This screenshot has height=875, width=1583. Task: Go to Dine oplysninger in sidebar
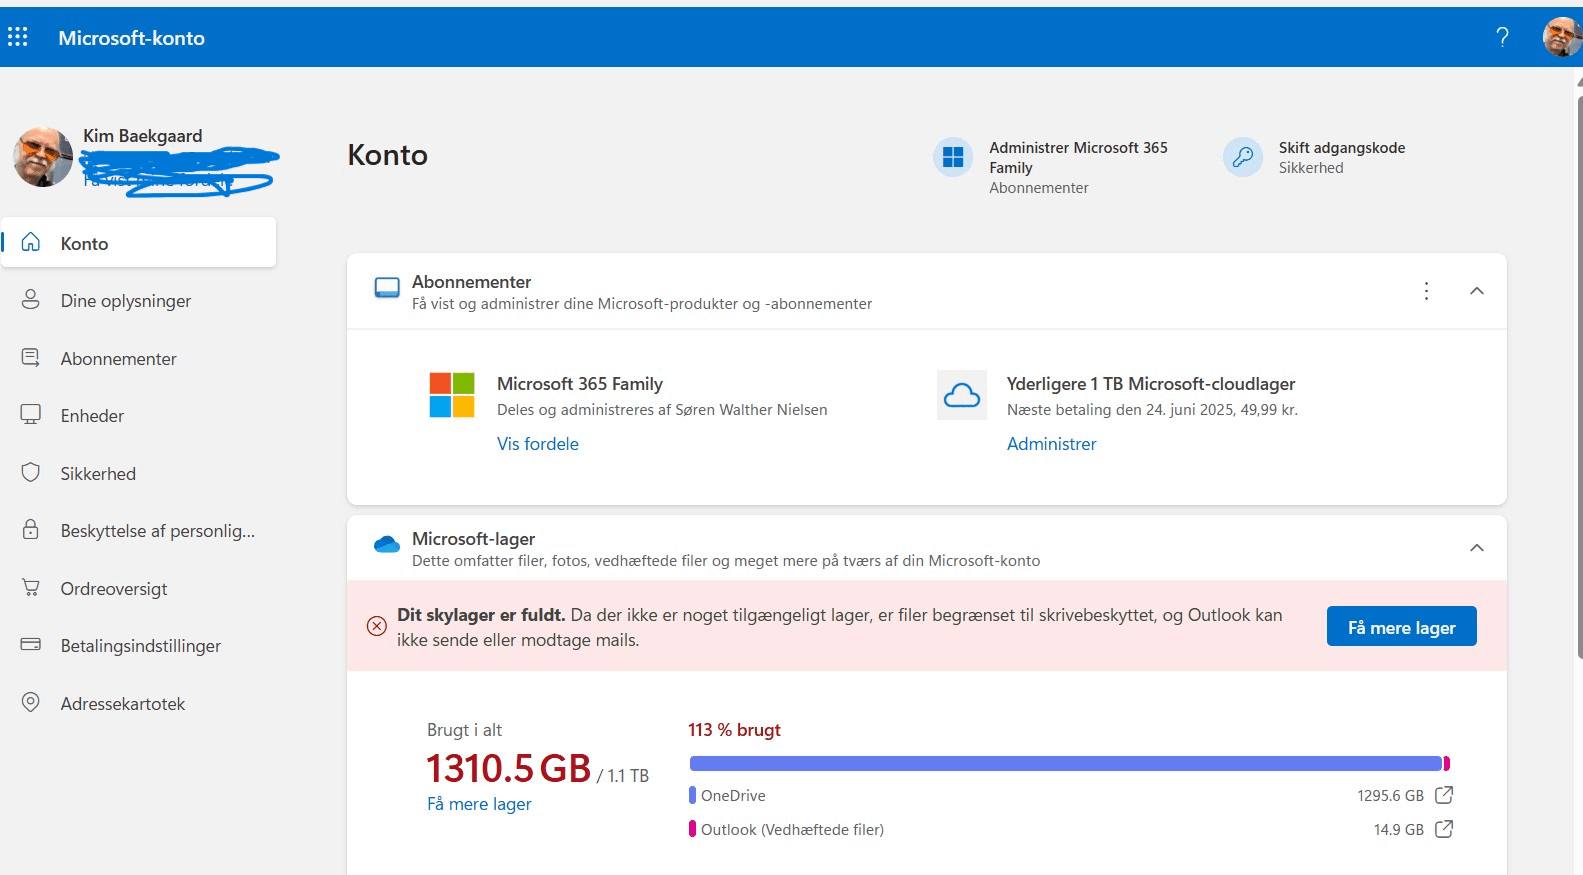[x=125, y=301]
